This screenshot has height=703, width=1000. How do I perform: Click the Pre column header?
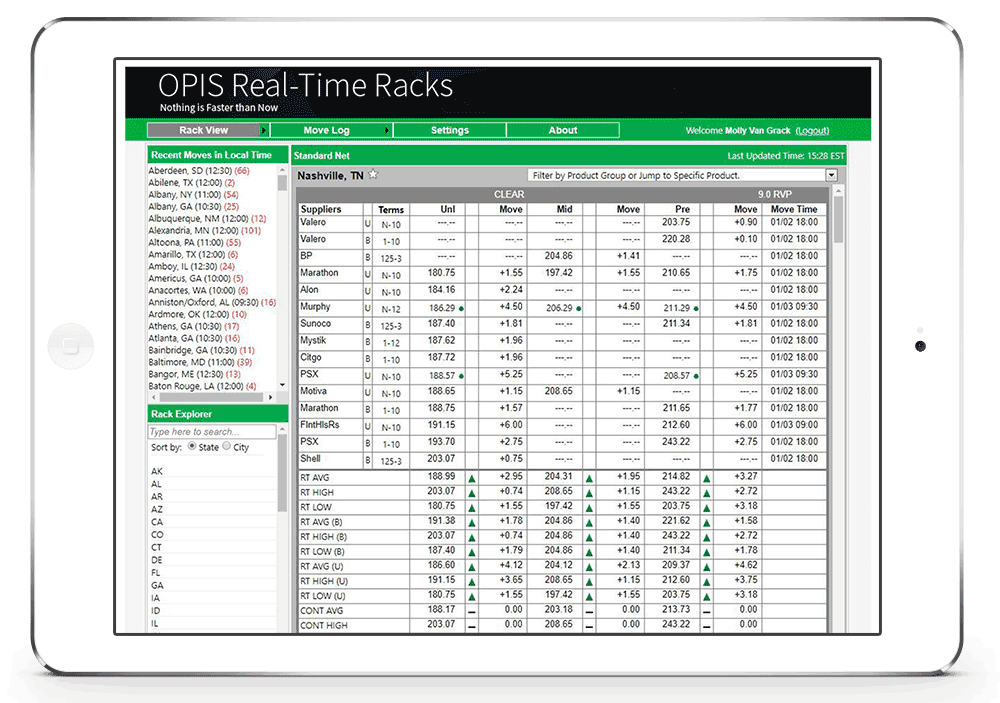tap(682, 209)
